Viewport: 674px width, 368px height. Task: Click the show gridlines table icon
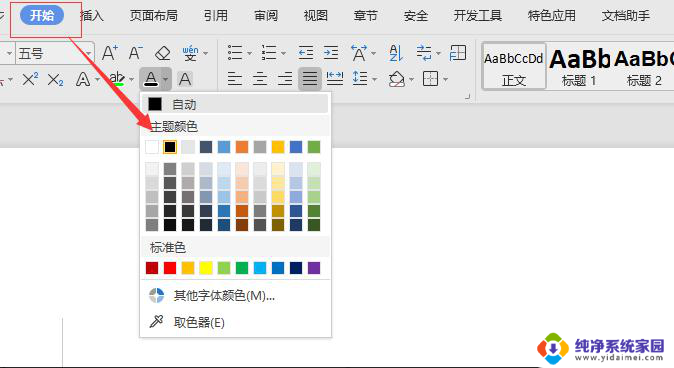tap(458, 53)
